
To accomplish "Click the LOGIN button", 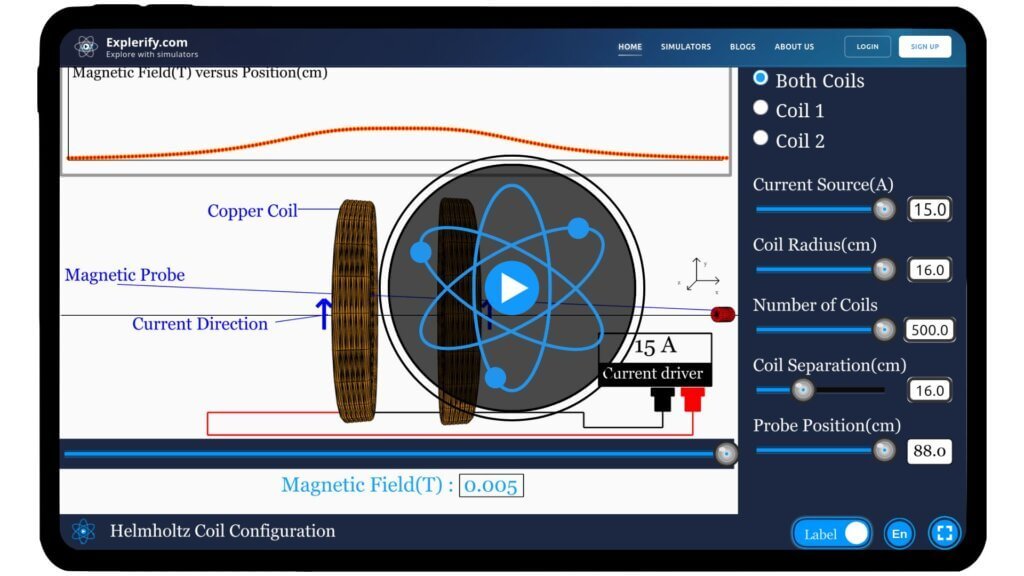I will click(x=866, y=46).
